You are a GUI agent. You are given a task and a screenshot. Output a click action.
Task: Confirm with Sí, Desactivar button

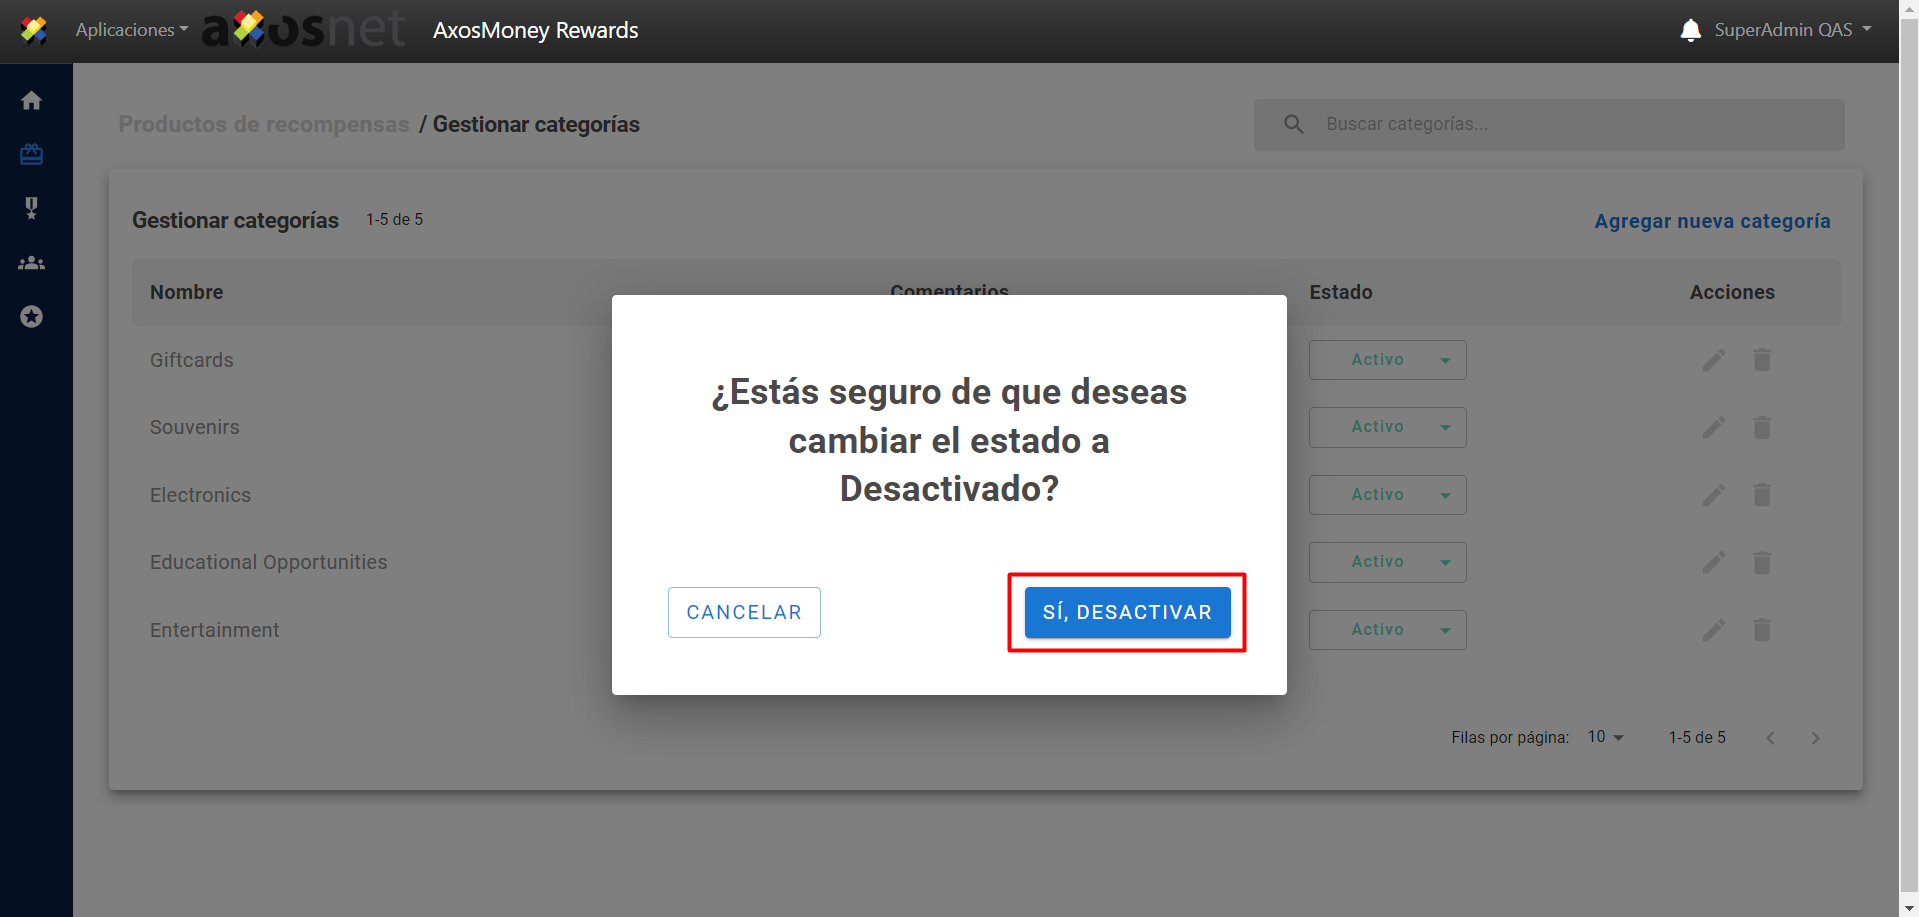pyautogui.click(x=1127, y=612)
